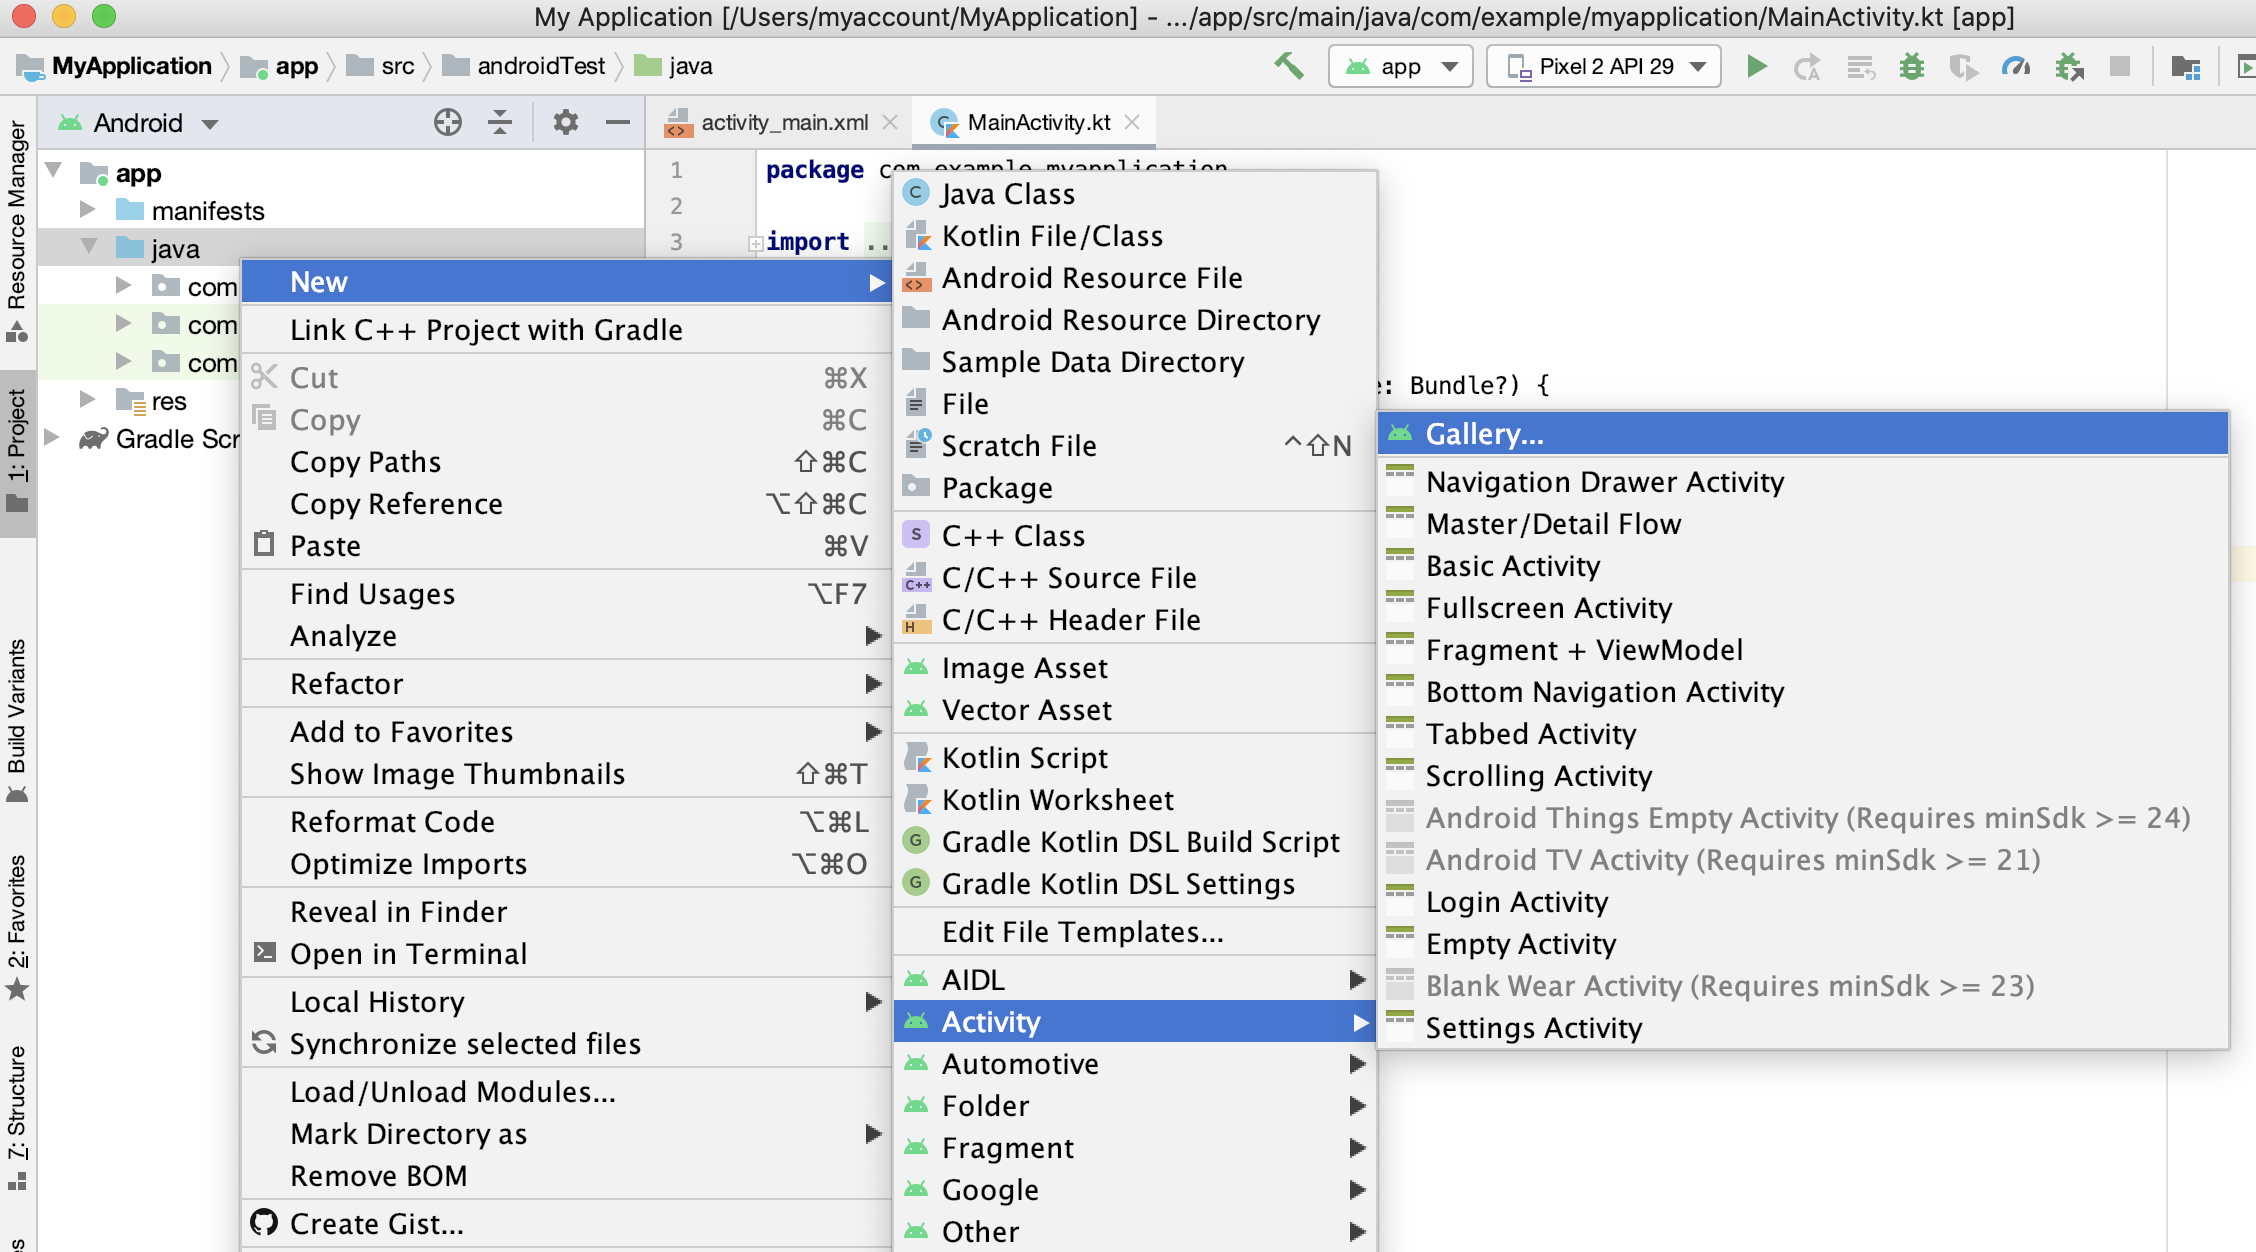Screen dimensions: 2256x1252
Task: Click the scroll-from-source target icon
Action: [448, 122]
